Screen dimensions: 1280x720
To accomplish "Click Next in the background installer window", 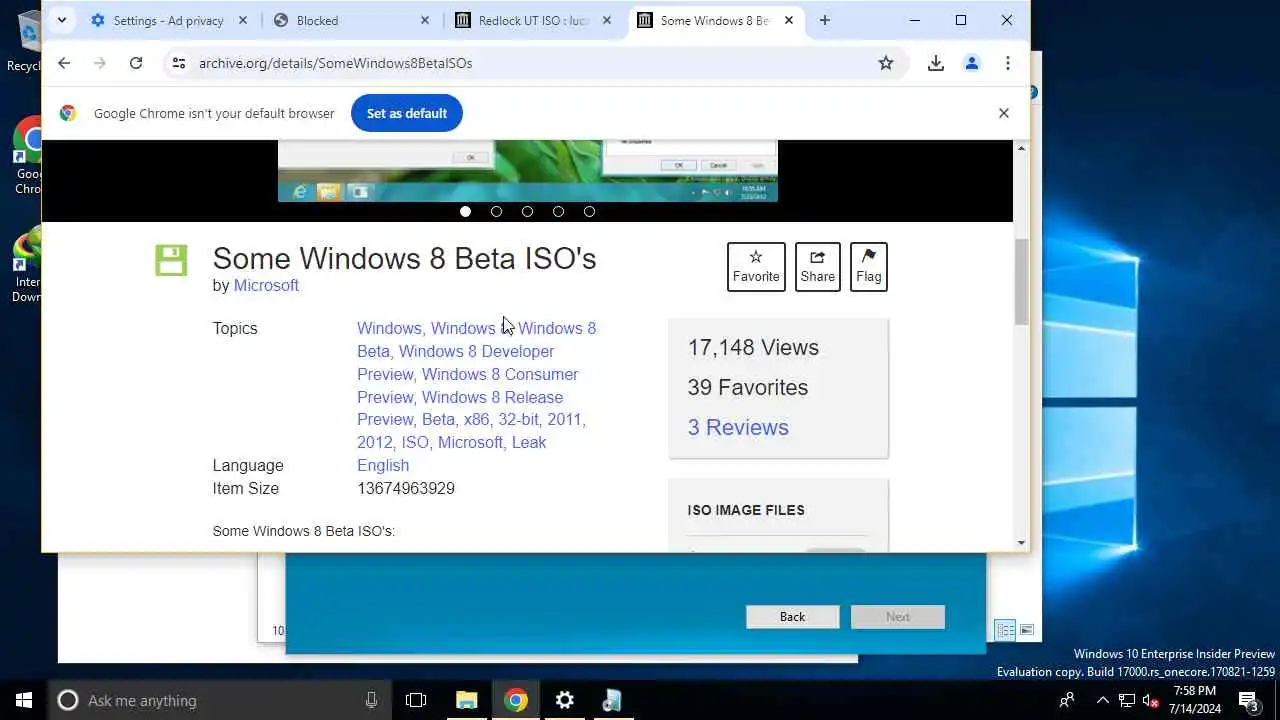I will tap(898, 617).
